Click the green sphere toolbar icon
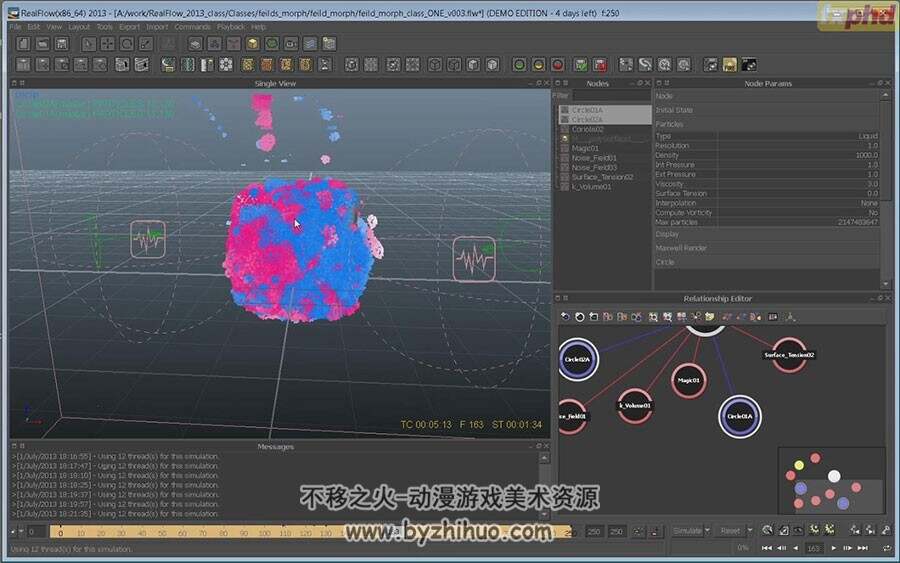The height and width of the screenshot is (563, 900). (x=519, y=65)
